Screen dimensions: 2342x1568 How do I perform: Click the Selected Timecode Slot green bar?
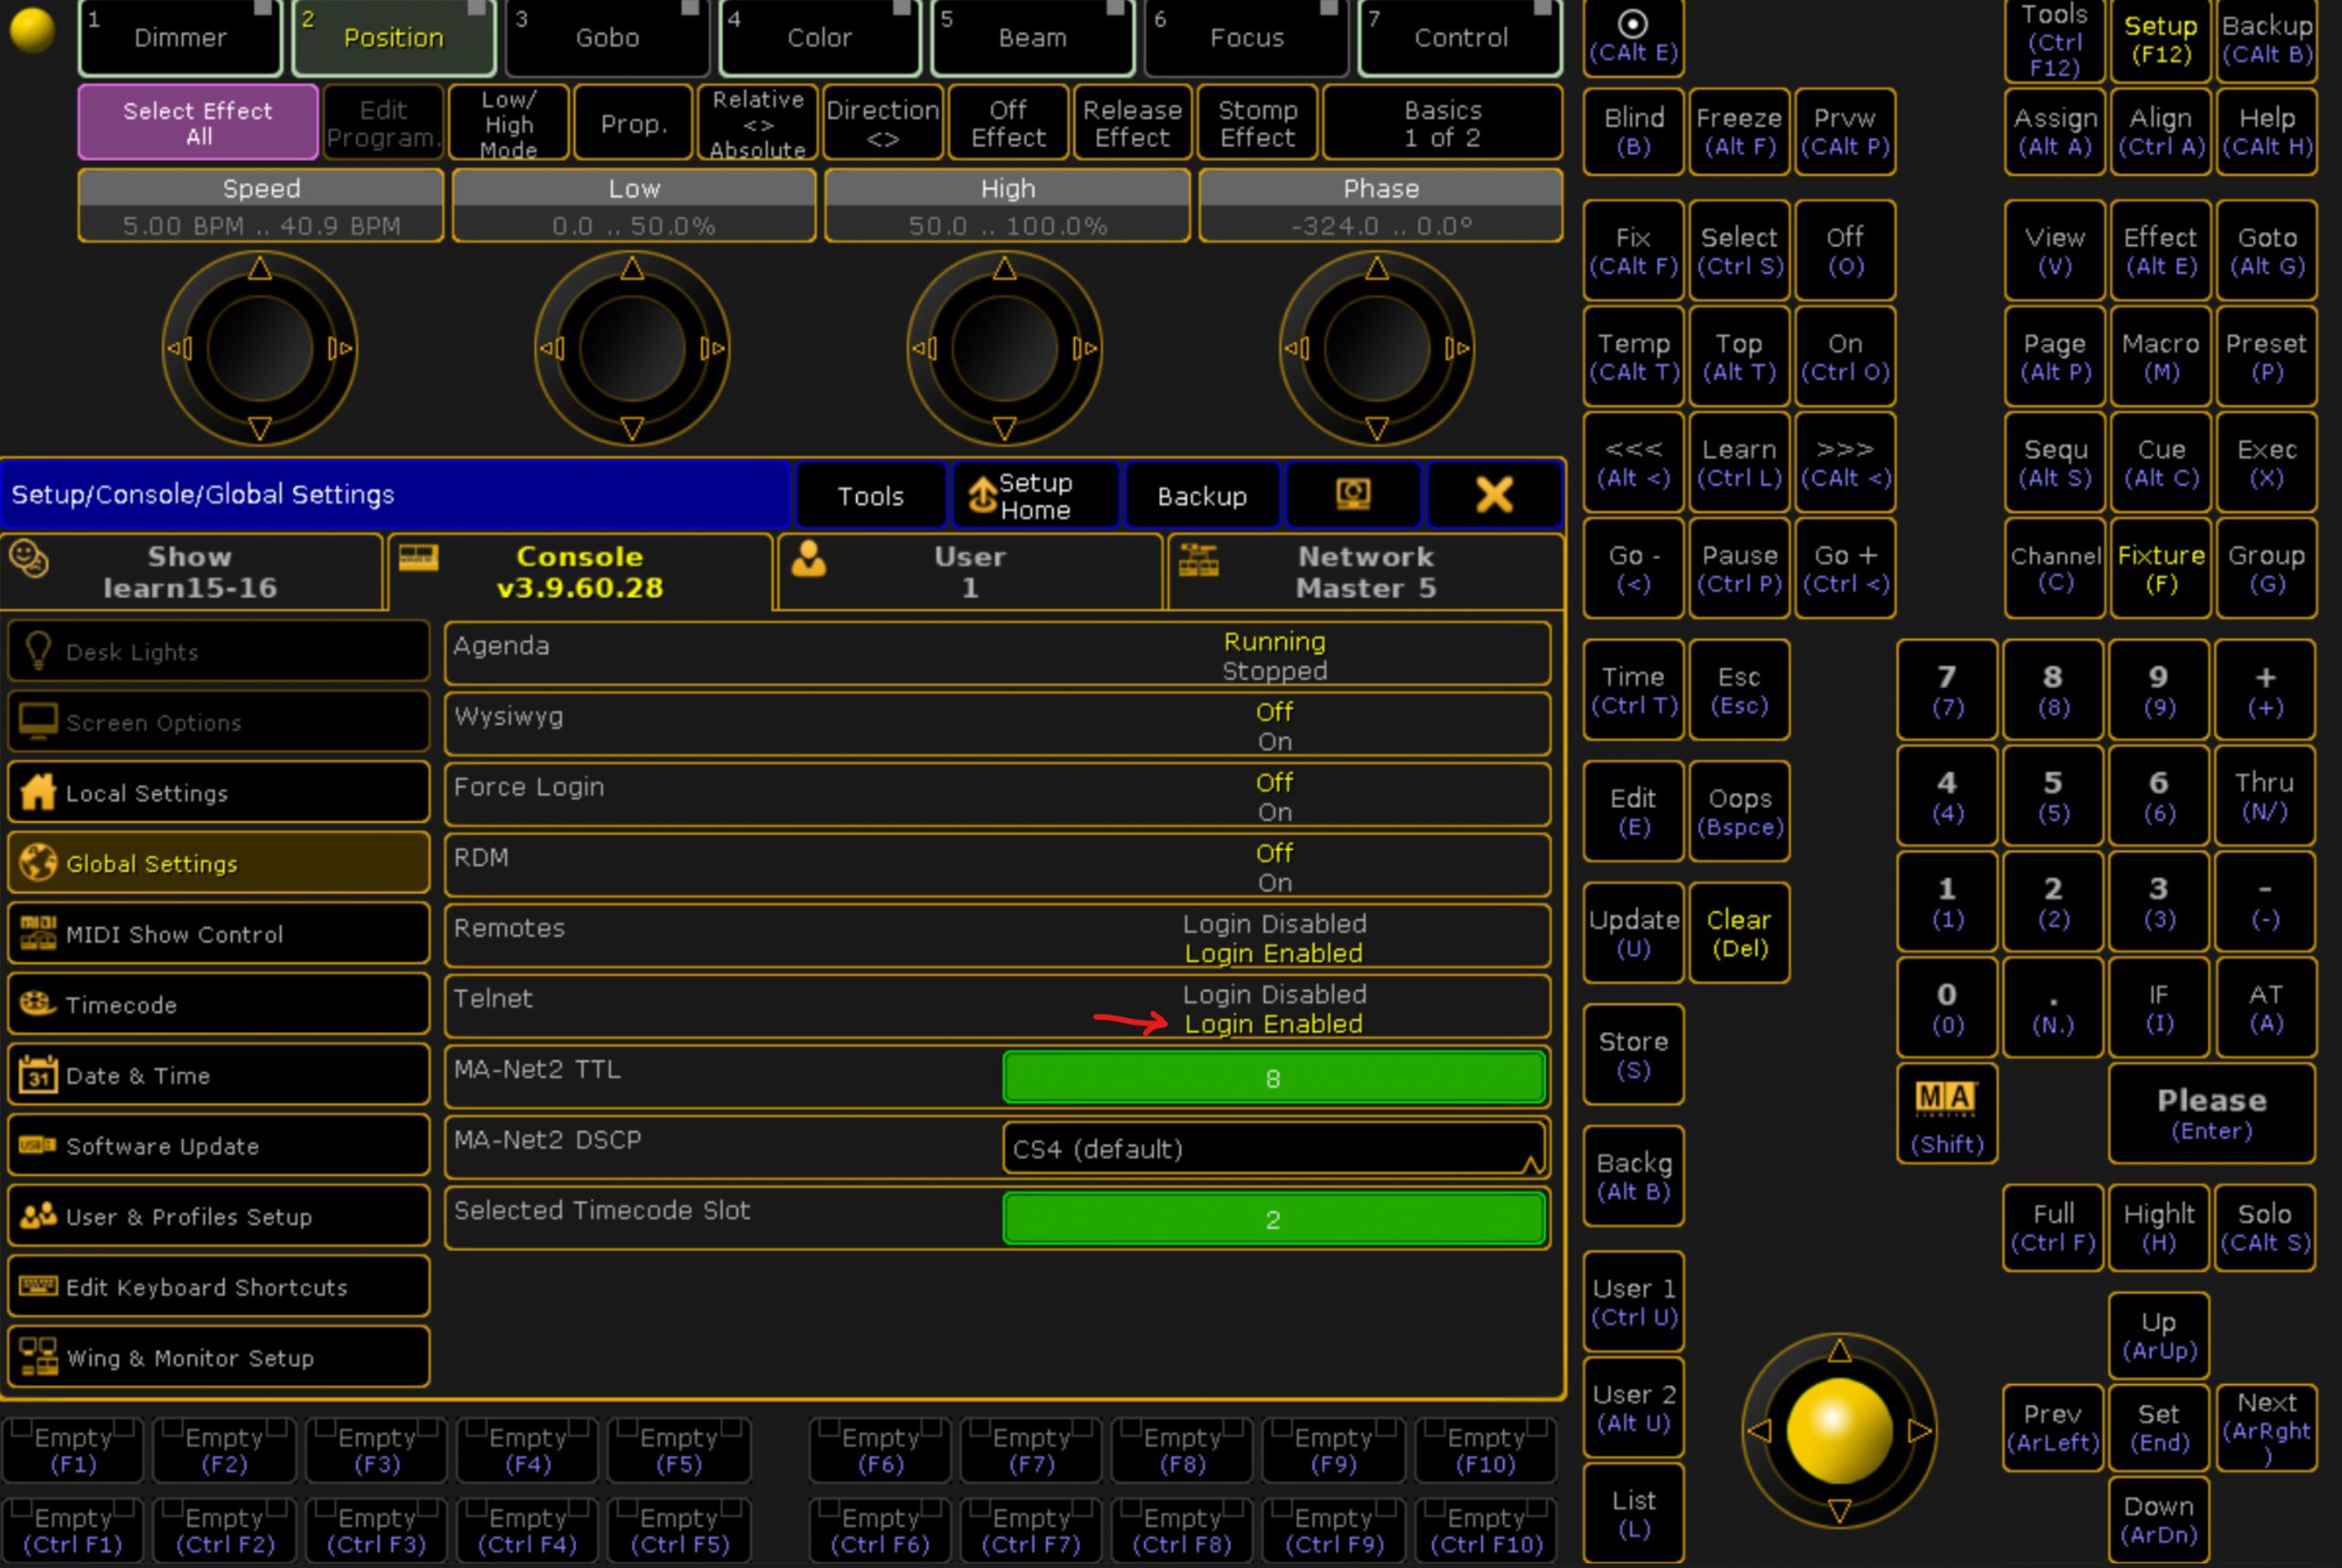point(1274,1219)
